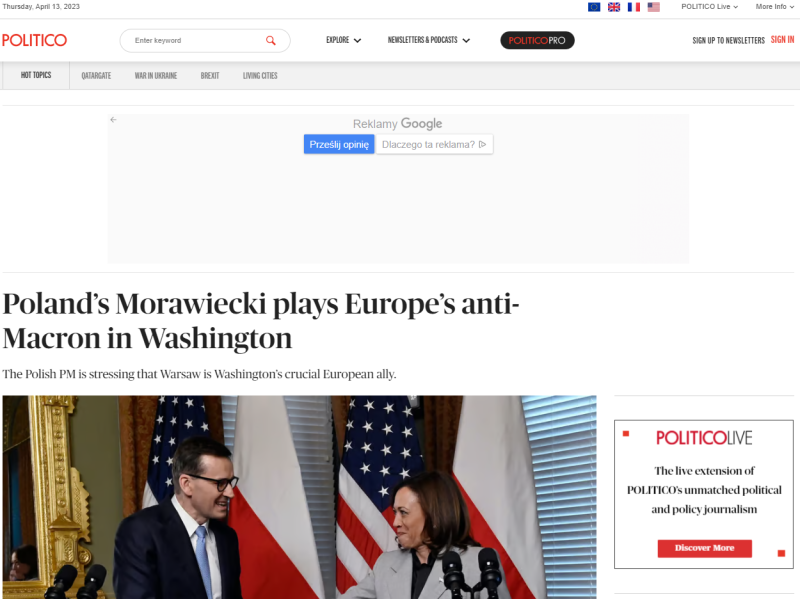Screen dimensions: 800x599
Task: Open the POLITICO PRO badge
Action: [x=537, y=40]
